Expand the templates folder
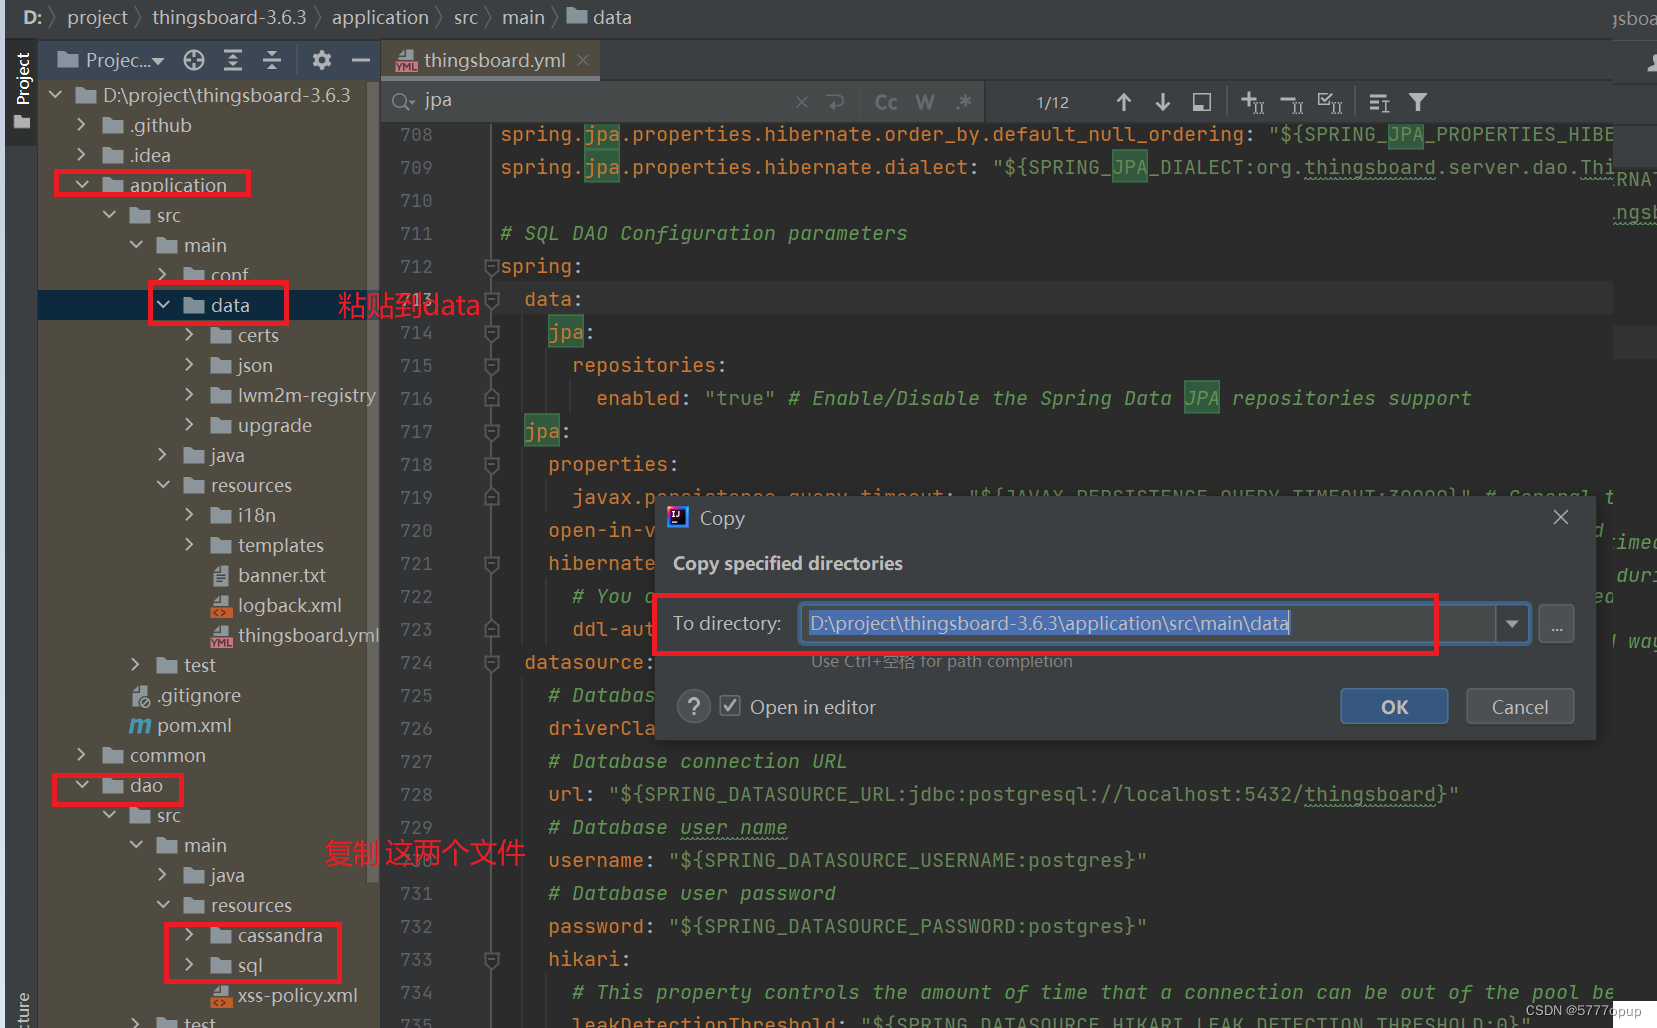 pyautogui.click(x=190, y=545)
